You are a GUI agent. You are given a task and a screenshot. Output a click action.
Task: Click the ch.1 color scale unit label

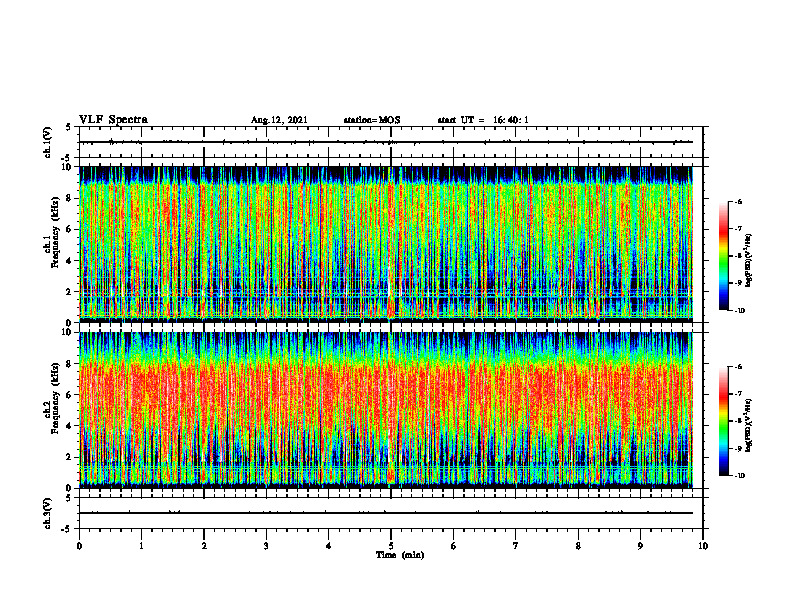click(749, 260)
